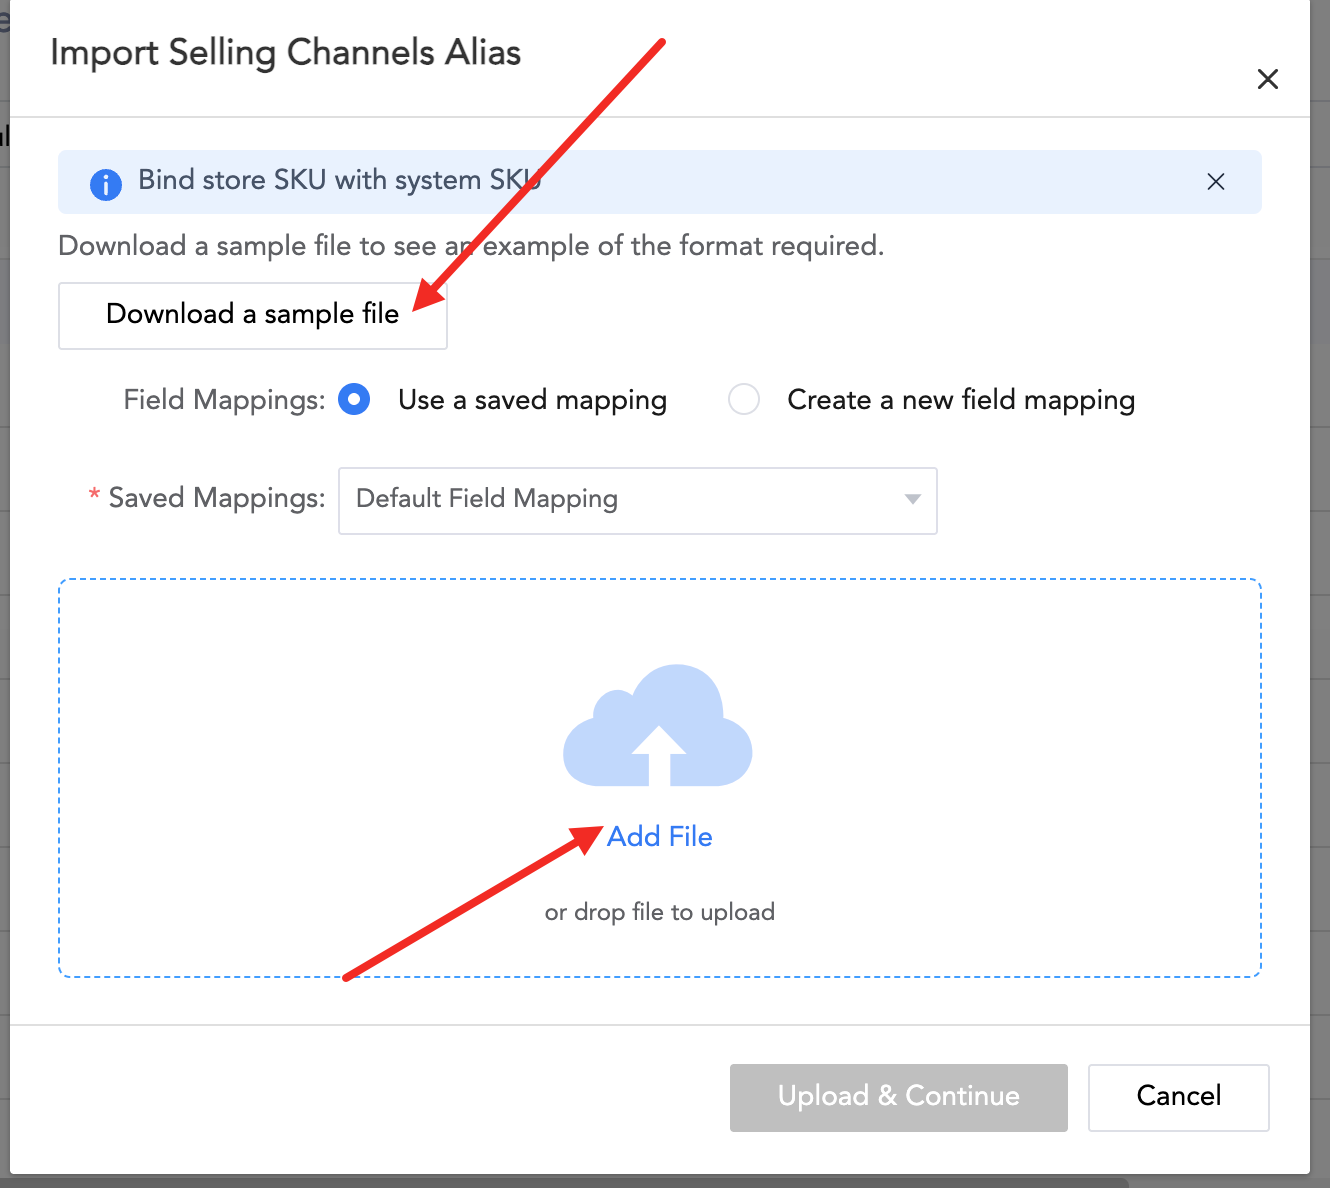The image size is (1330, 1188).
Task: Dismiss the Bind store SKU banner
Action: tap(1215, 181)
